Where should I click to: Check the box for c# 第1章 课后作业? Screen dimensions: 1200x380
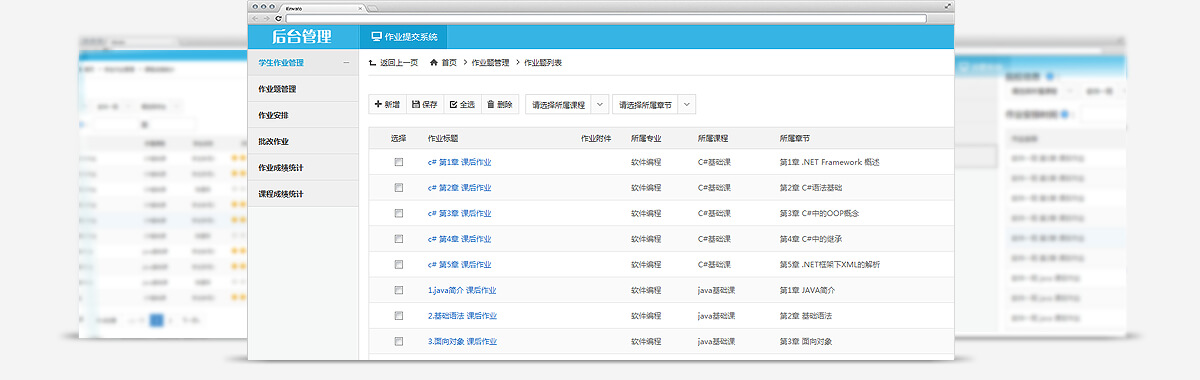pyautogui.click(x=398, y=161)
